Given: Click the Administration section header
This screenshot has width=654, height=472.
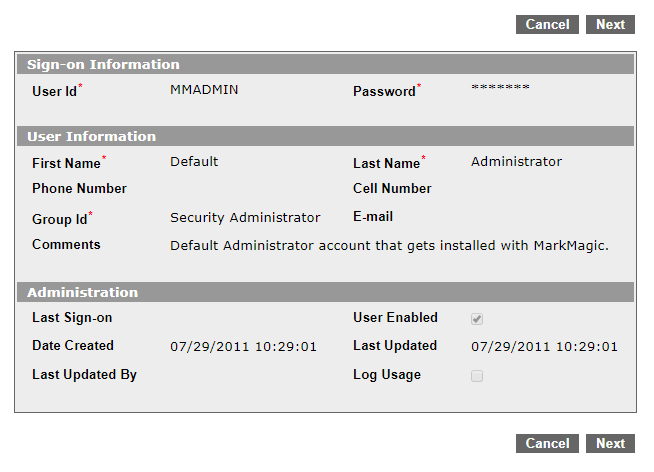Looking at the screenshot, I should coord(82,293).
